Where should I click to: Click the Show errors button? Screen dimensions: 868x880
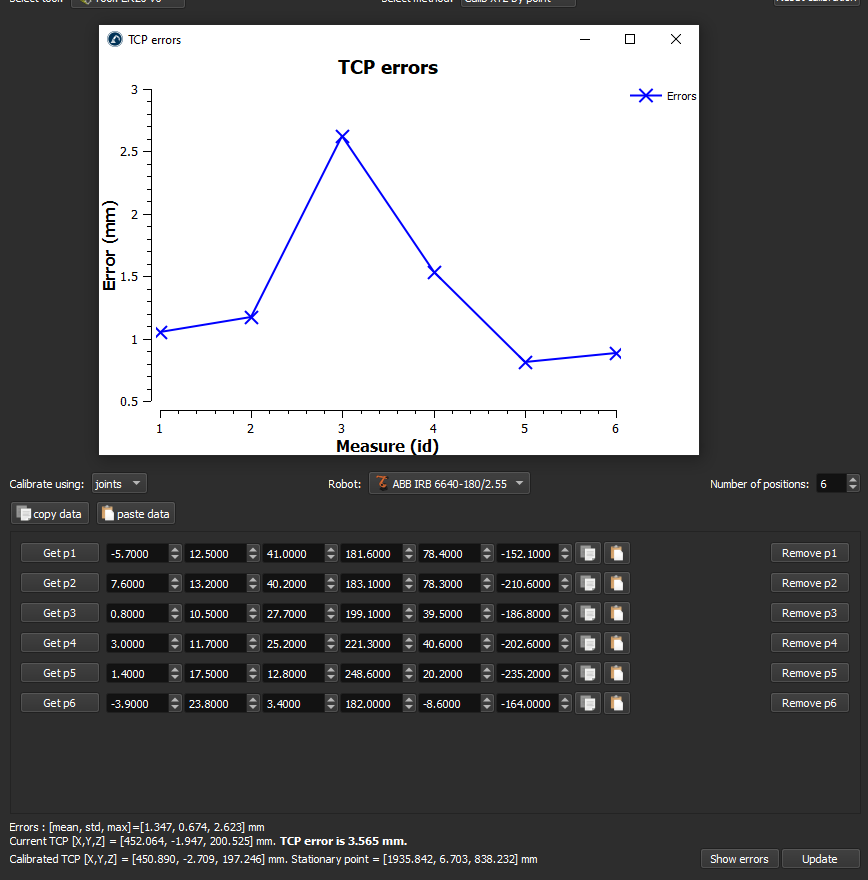739,859
